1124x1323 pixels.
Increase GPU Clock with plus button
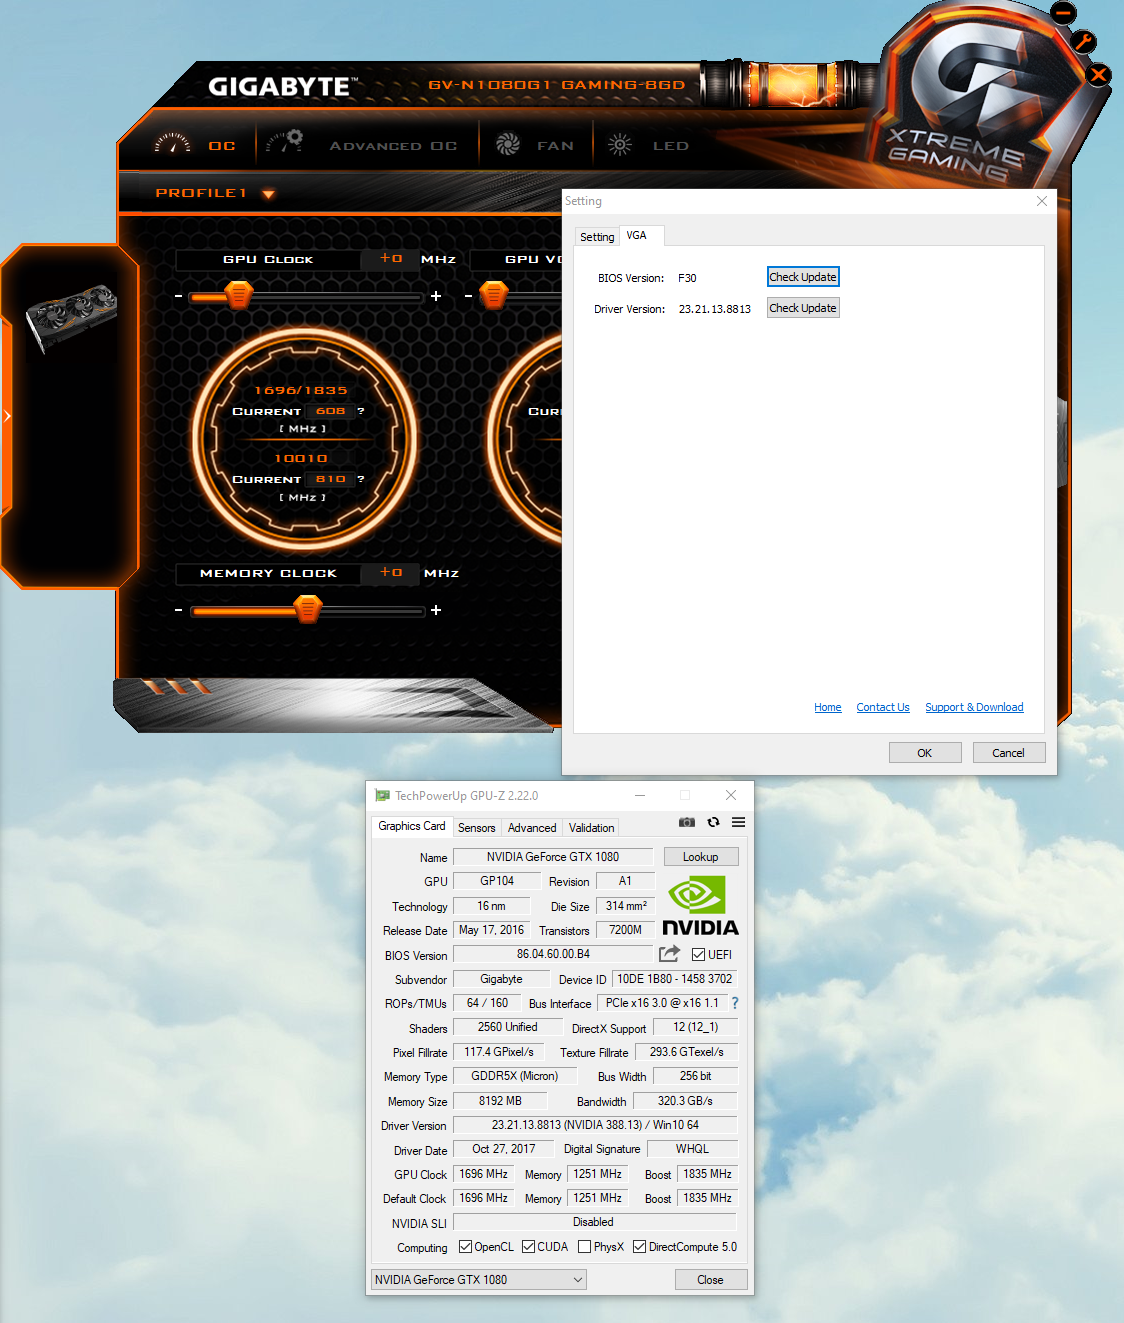tap(436, 296)
